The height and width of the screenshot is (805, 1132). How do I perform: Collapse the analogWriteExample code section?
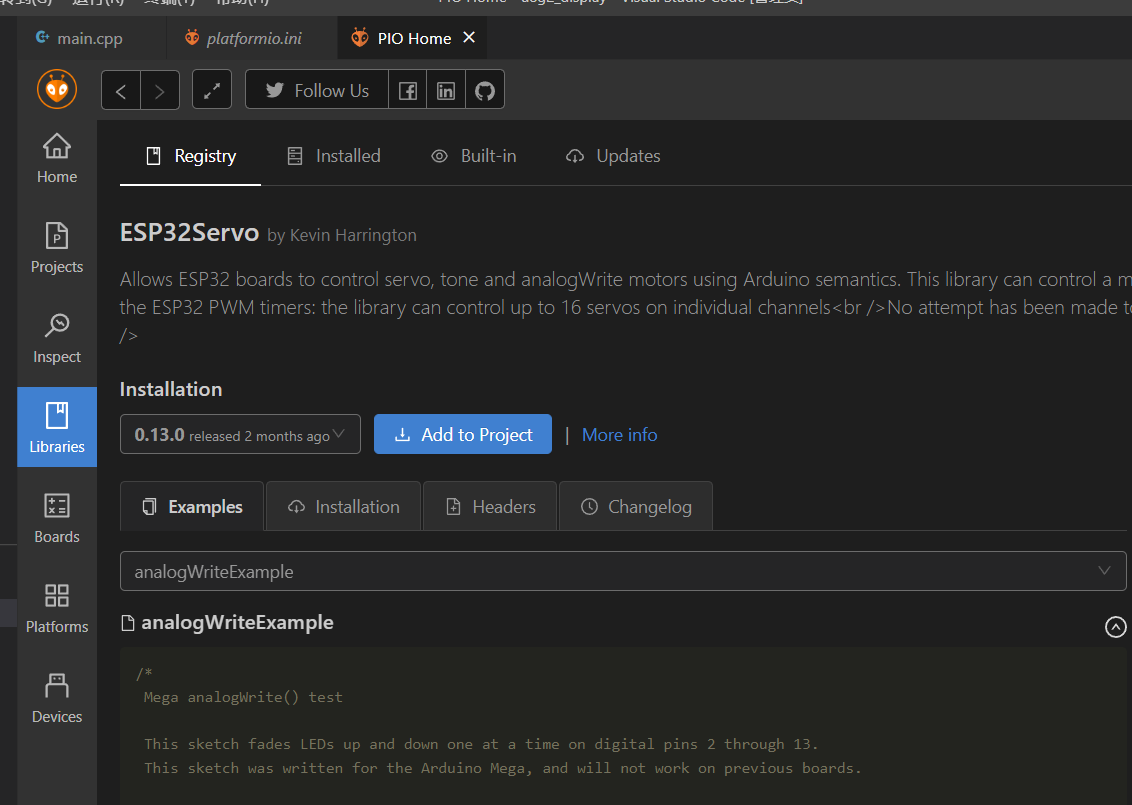1115,626
